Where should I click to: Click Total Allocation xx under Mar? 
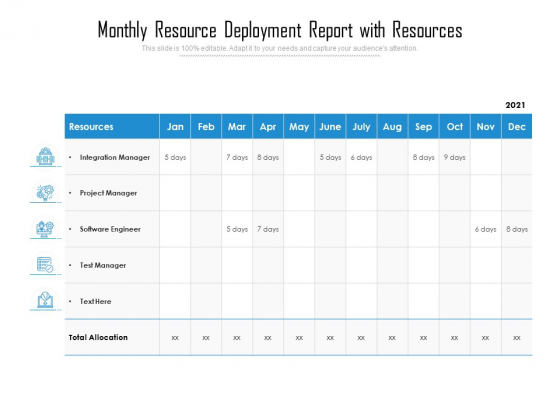pos(237,338)
